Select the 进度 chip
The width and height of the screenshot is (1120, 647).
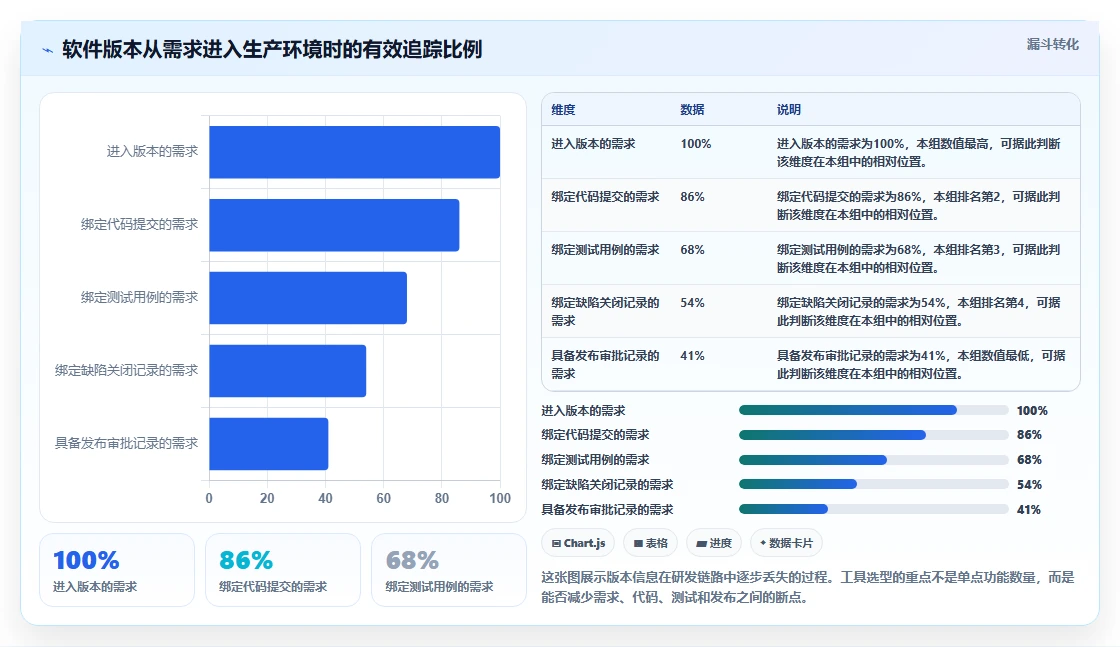coord(714,543)
